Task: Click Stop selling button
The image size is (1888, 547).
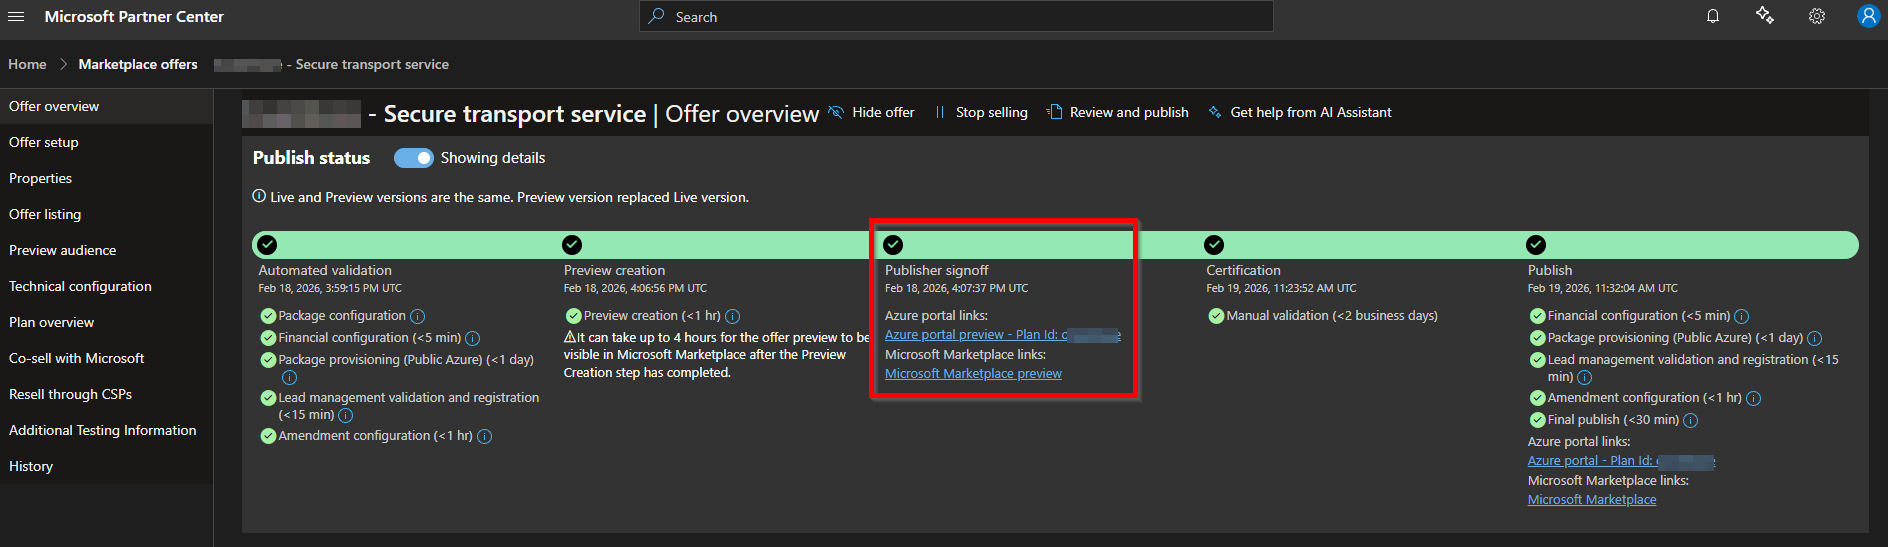Action: pos(981,112)
